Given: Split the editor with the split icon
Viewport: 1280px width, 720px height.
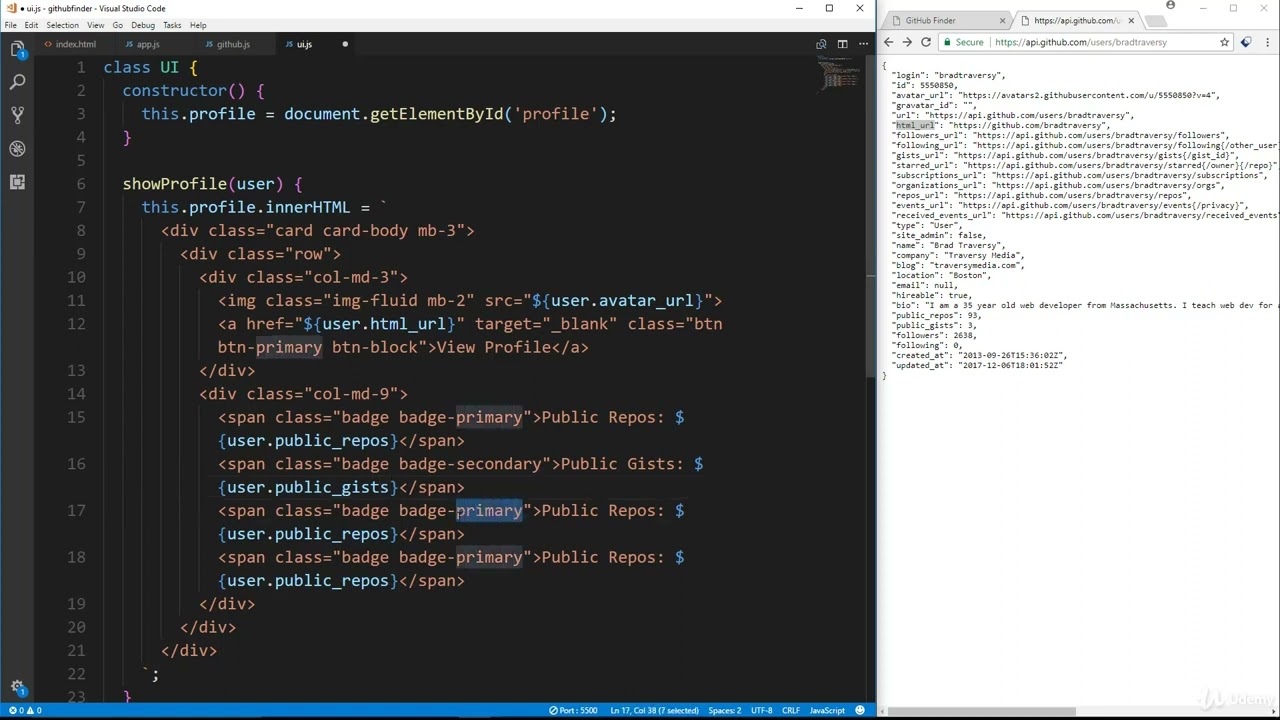Looking at the screenshot, I should [842, 44].
